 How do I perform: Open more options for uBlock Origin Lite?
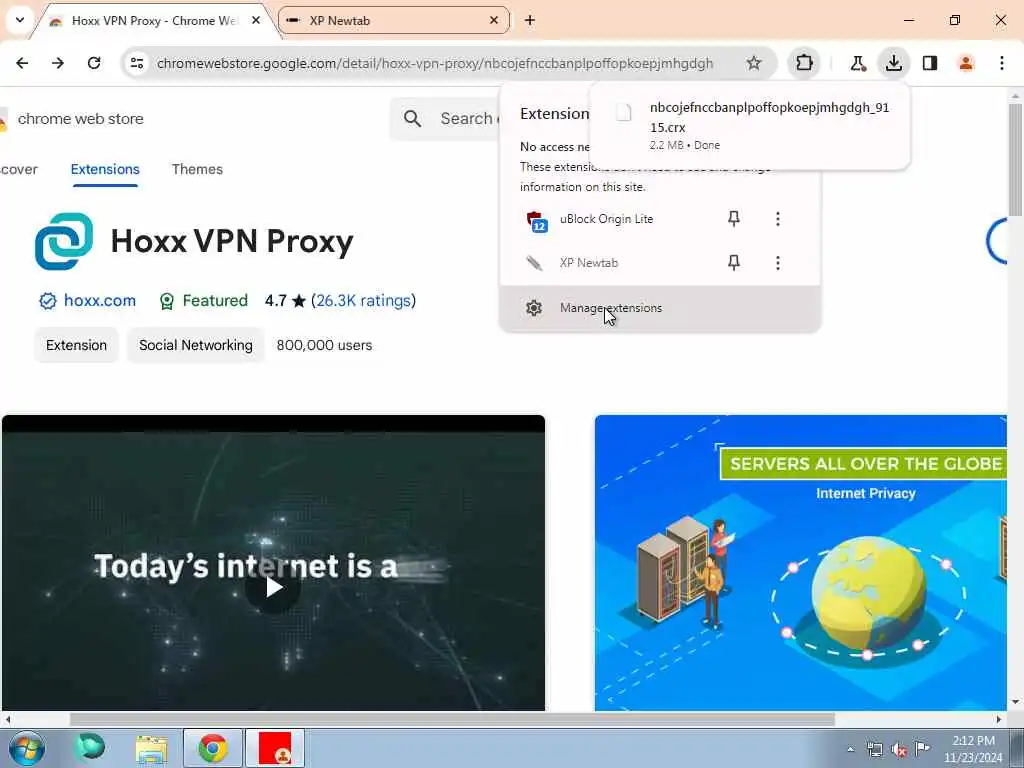778,219
